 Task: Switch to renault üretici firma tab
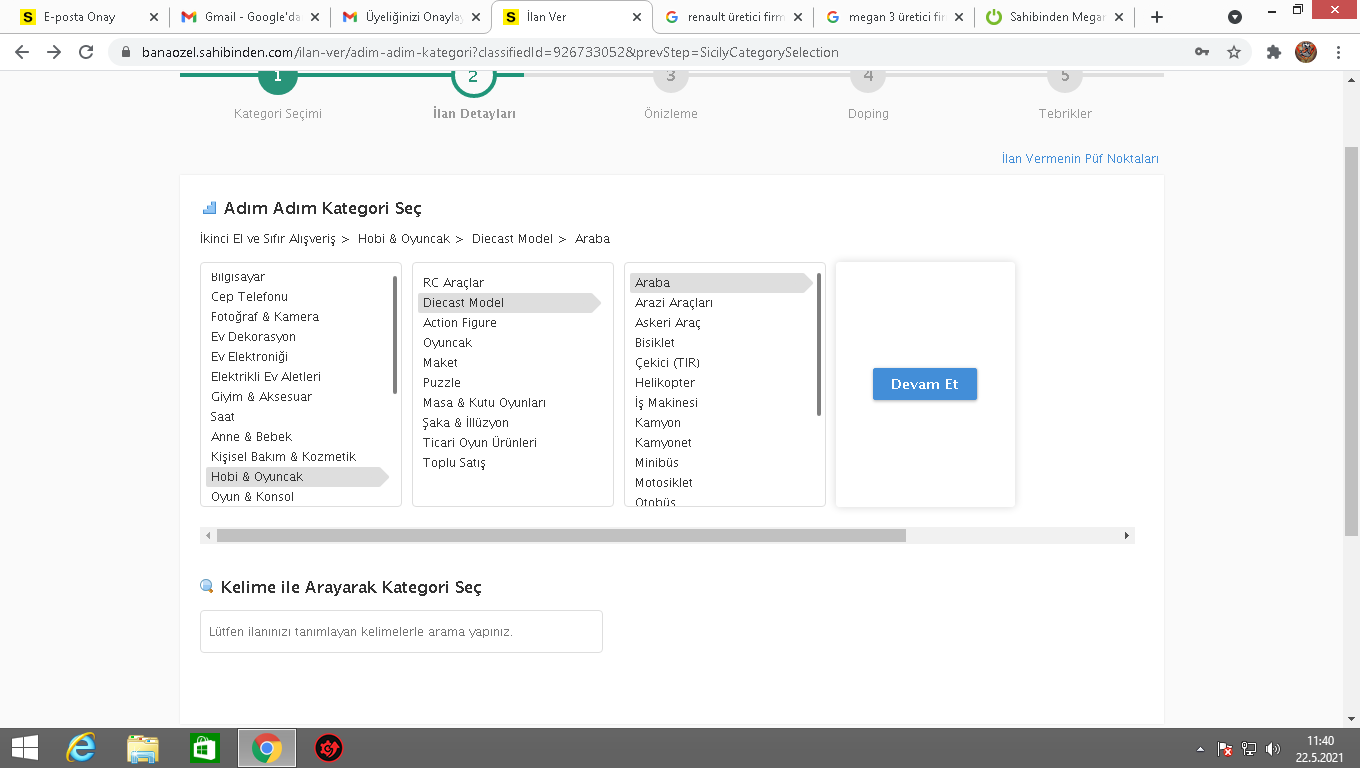pos(732,17)
